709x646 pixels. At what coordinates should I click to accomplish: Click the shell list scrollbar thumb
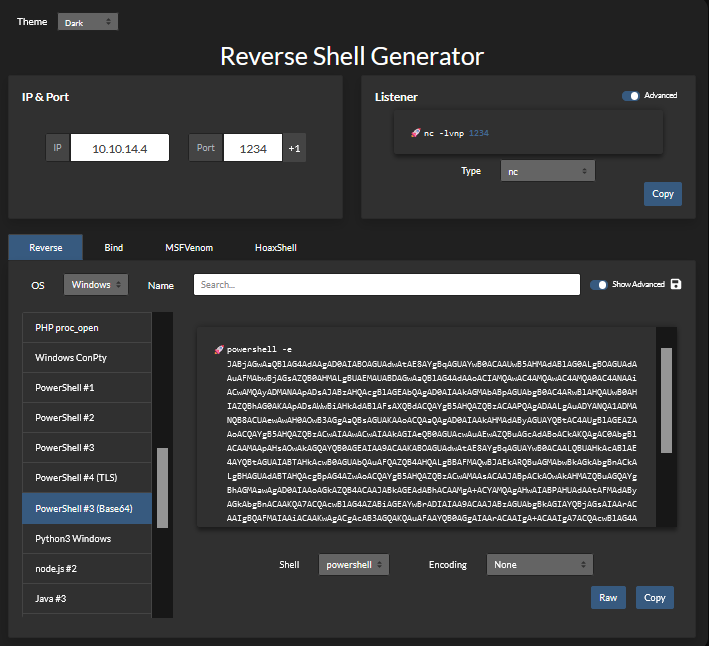click(x=162, y=488)
